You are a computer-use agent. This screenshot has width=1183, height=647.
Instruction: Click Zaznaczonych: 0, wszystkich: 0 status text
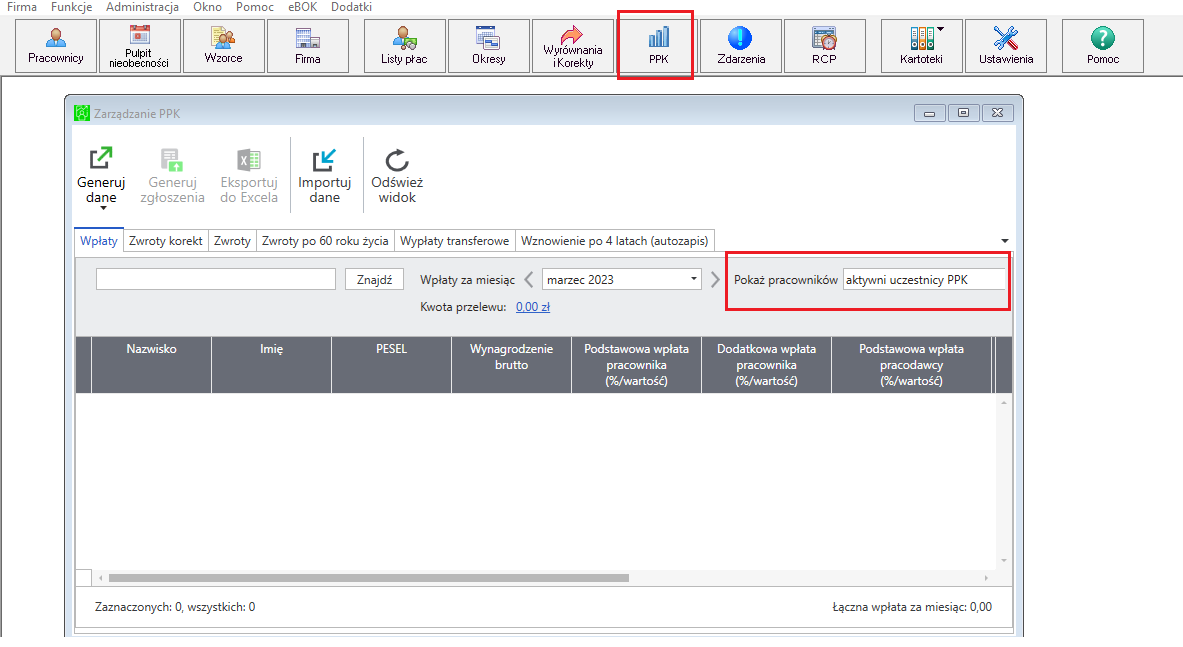175,607
